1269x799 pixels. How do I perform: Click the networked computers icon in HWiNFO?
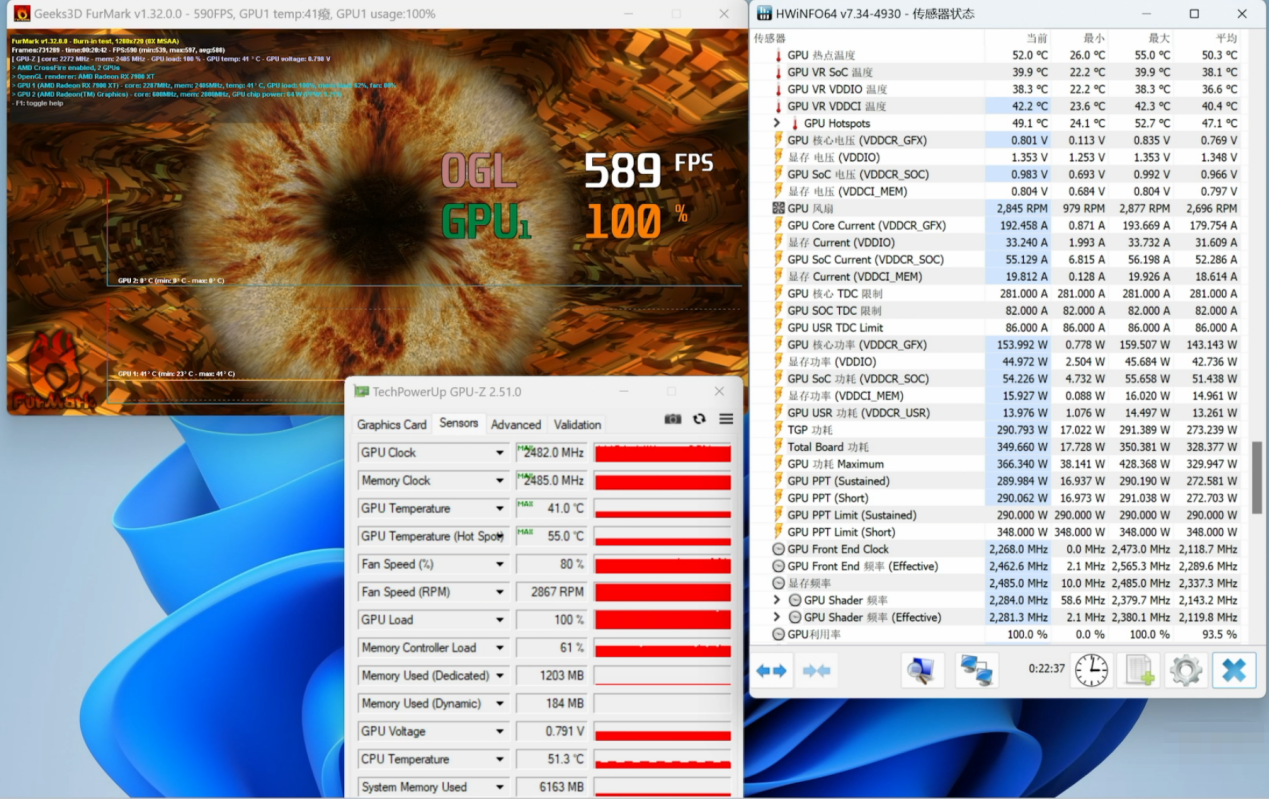point(976,670)
